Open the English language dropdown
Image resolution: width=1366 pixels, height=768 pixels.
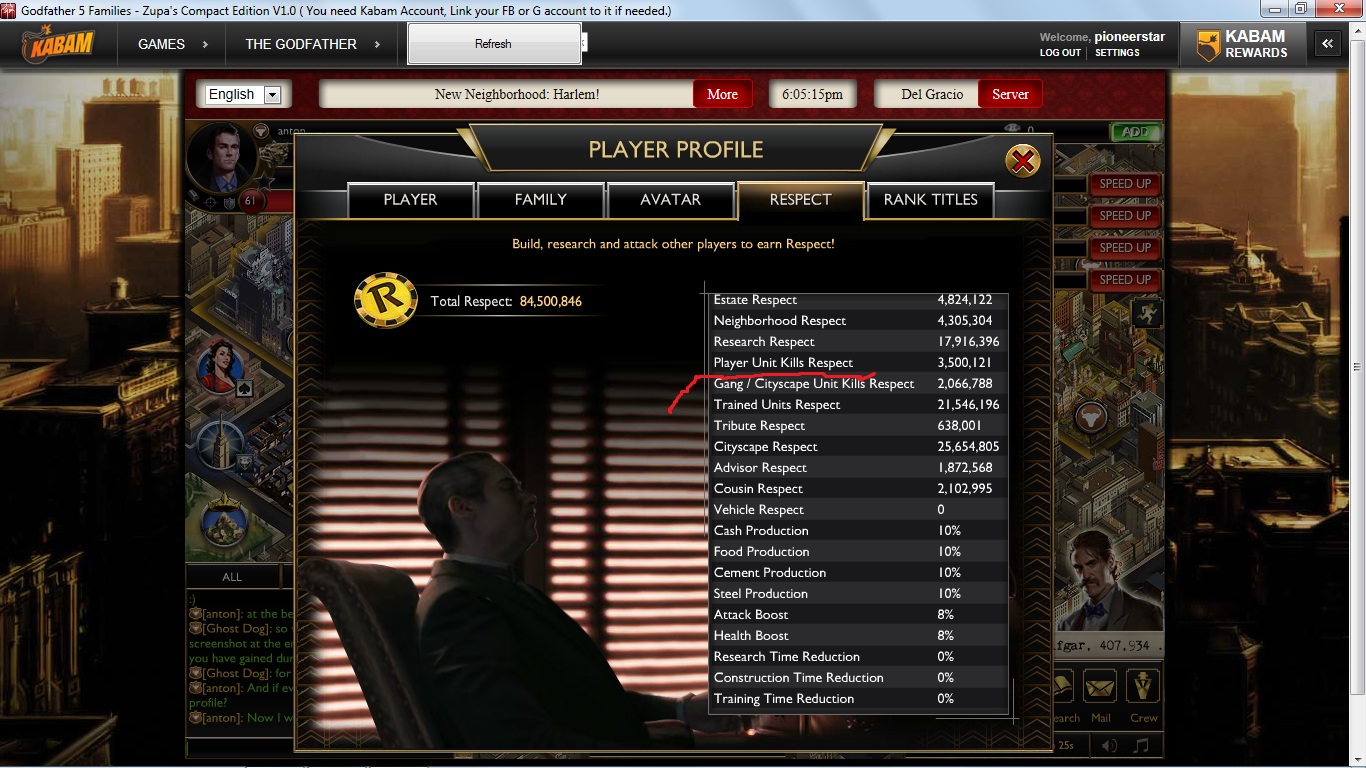(x=243, y=94)
